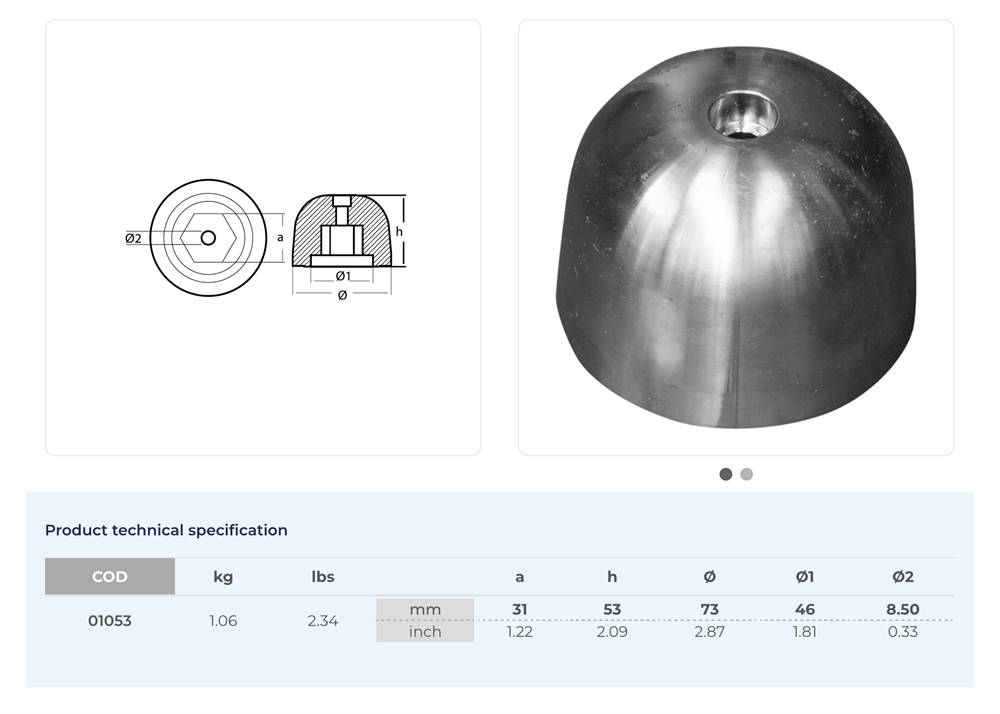Viewport: 1000px width, 714px height.
Task: Open the anode product photo
Action: (x=736, y=238)
